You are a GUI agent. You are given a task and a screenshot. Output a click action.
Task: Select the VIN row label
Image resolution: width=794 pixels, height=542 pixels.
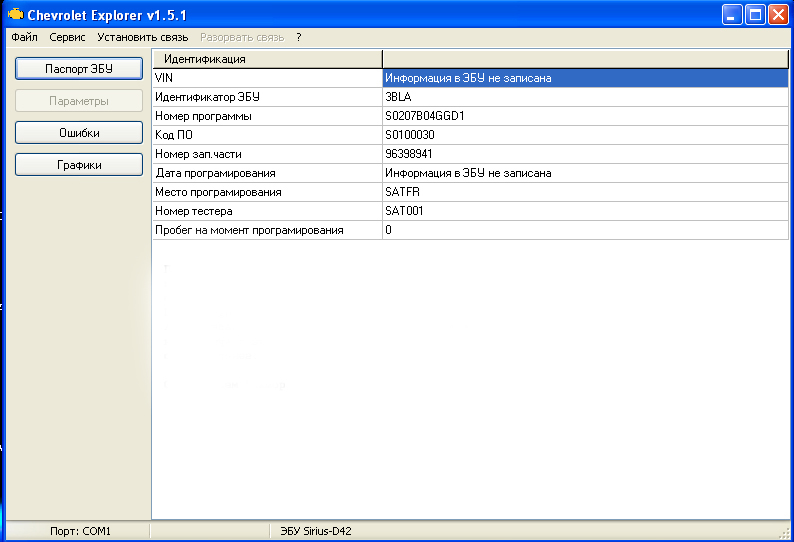coord(267,78)
